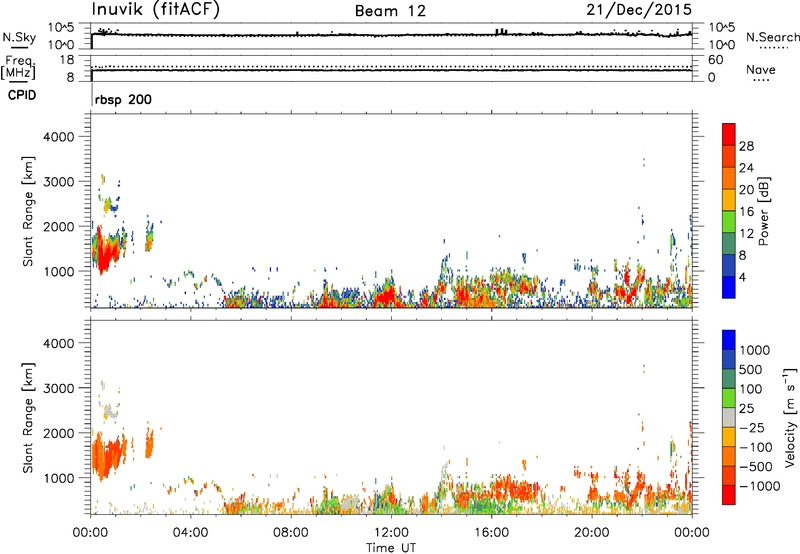This screenshot has height=554, width=800.
Task: Click the date '21/Dec/2015'
Action: [x=639, y=9]
